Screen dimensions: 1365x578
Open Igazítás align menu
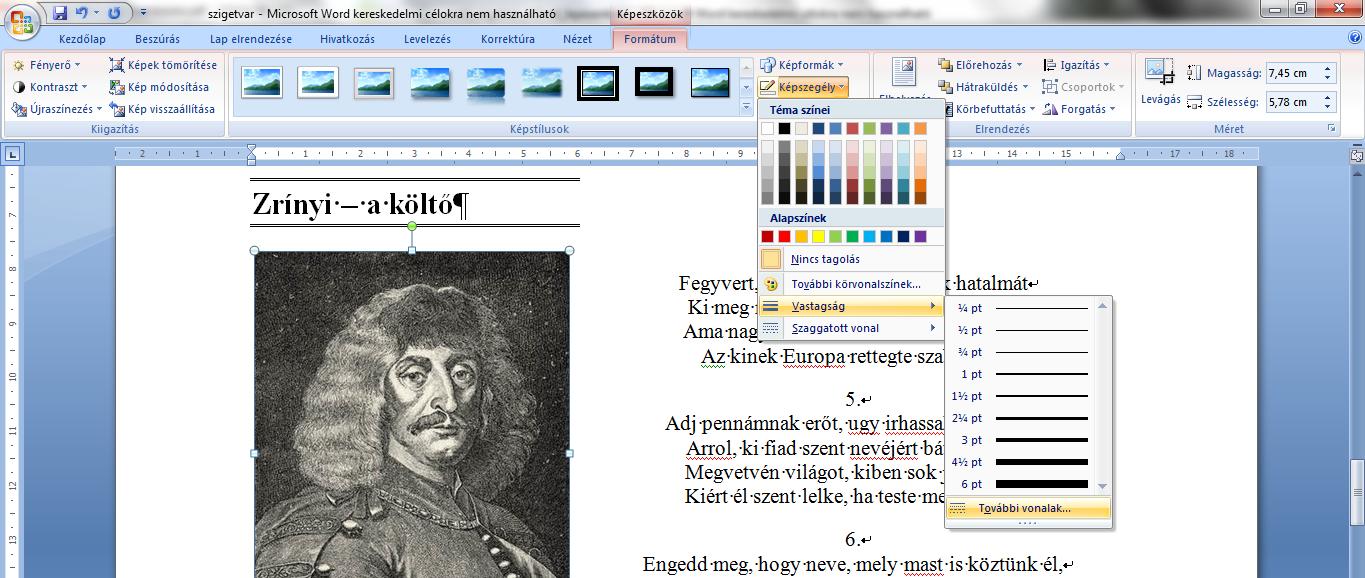click(1075, 65)
